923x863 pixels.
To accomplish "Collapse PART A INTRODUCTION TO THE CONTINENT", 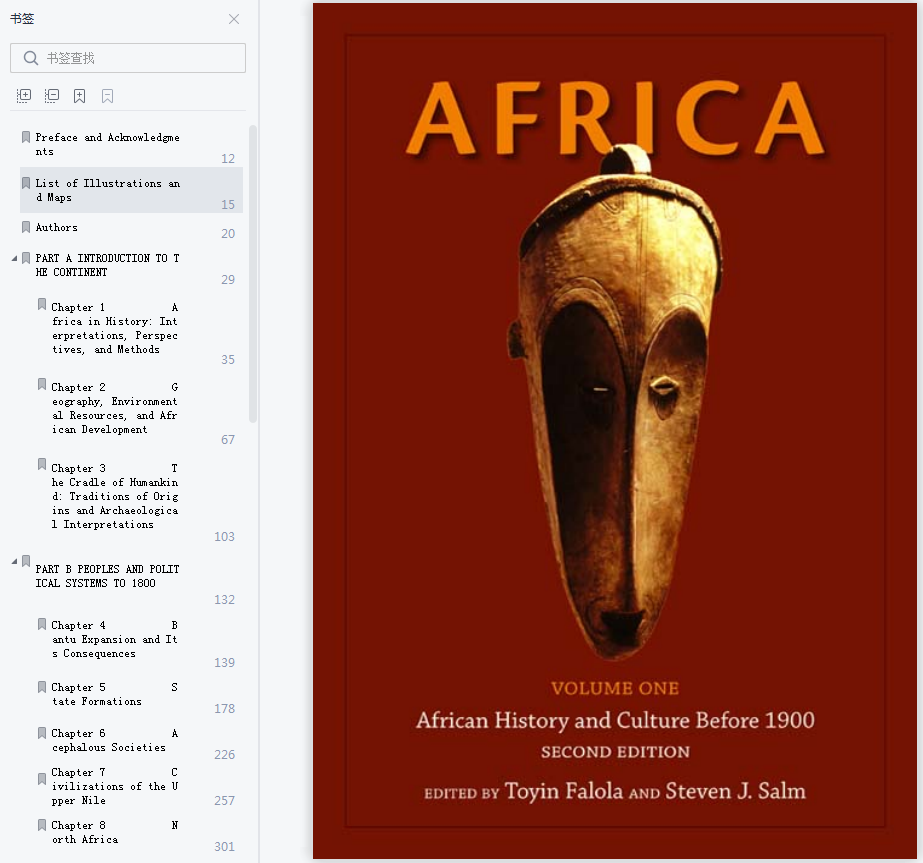I will tap(14, 258).
